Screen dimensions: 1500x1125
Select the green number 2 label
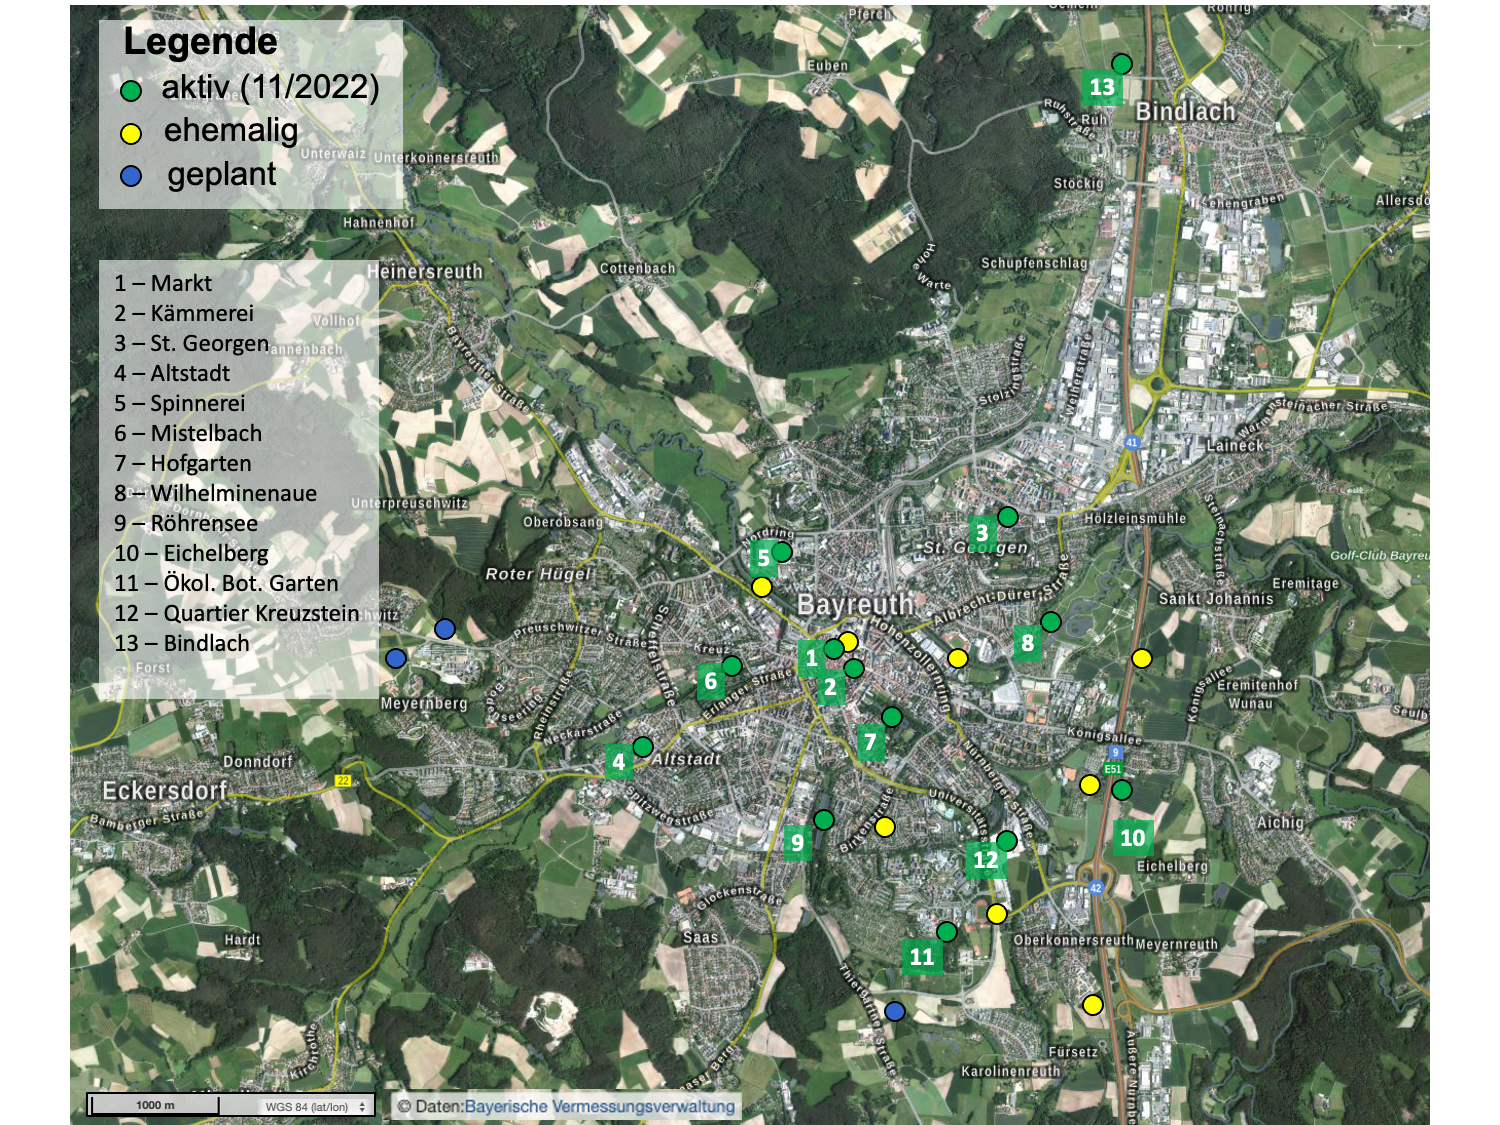830,687
